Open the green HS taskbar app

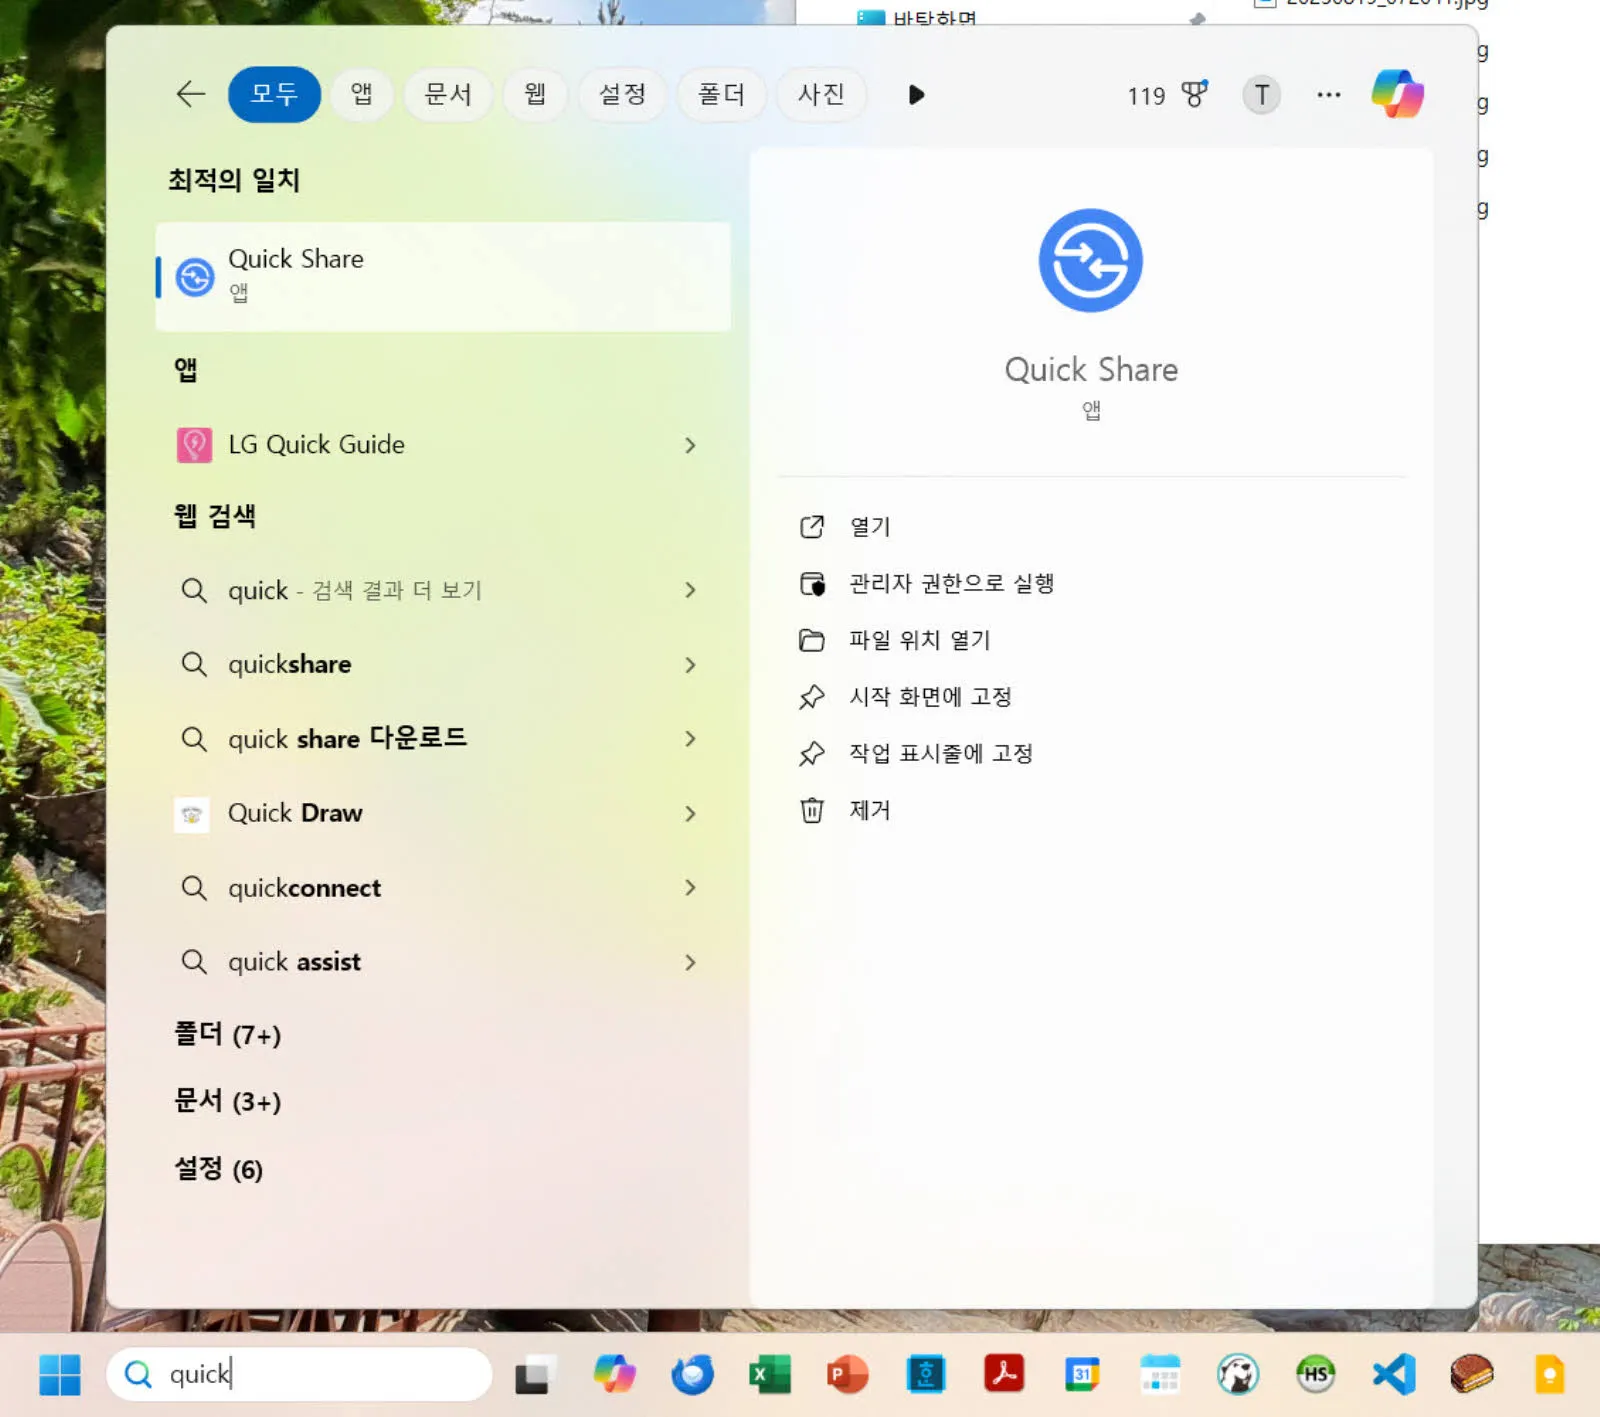pyautogui.click(x=1316, y=1374)
